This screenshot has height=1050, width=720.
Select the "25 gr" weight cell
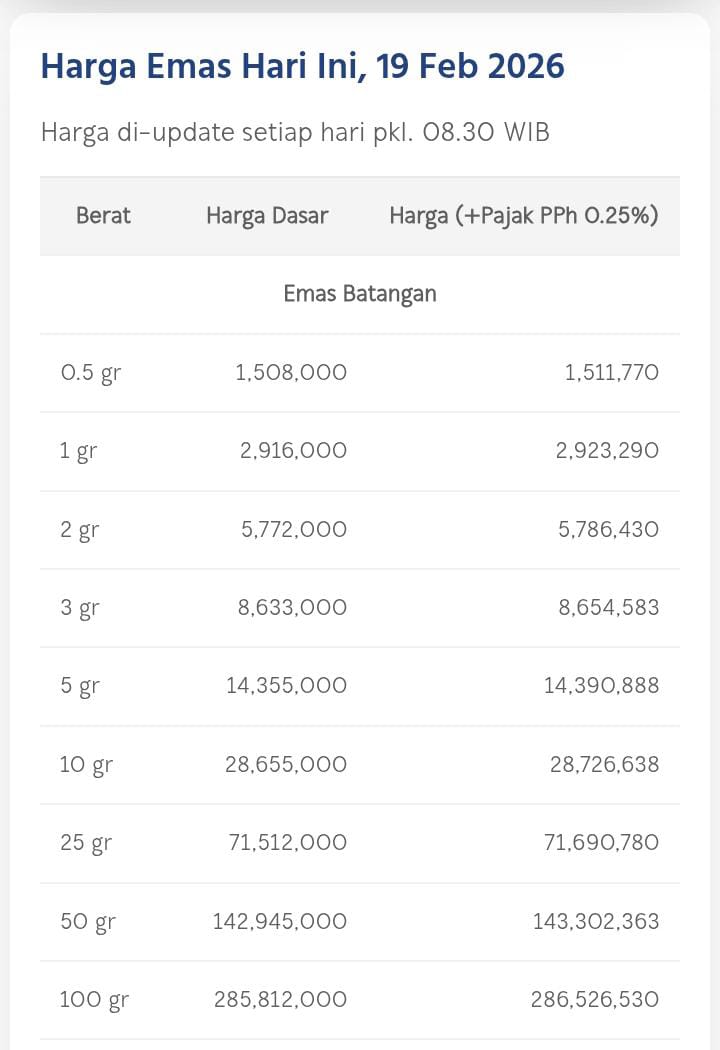[x=86, y=843]
